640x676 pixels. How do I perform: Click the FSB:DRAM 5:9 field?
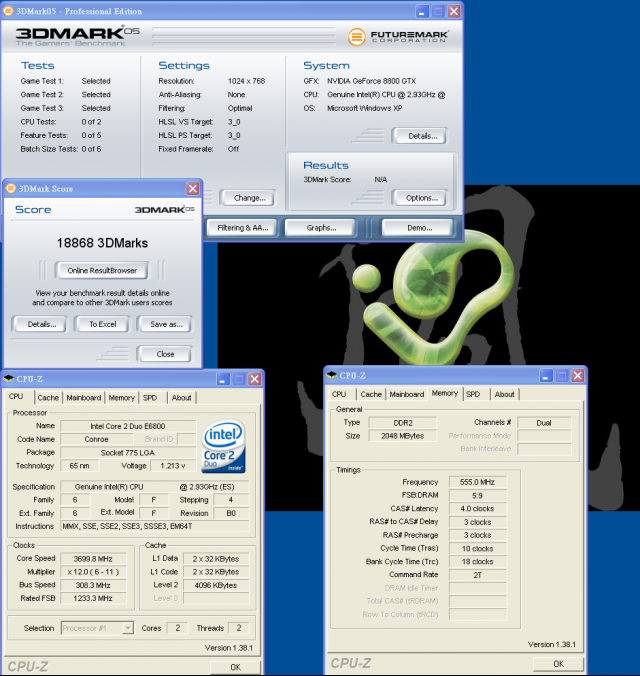[x=477, y=496]
